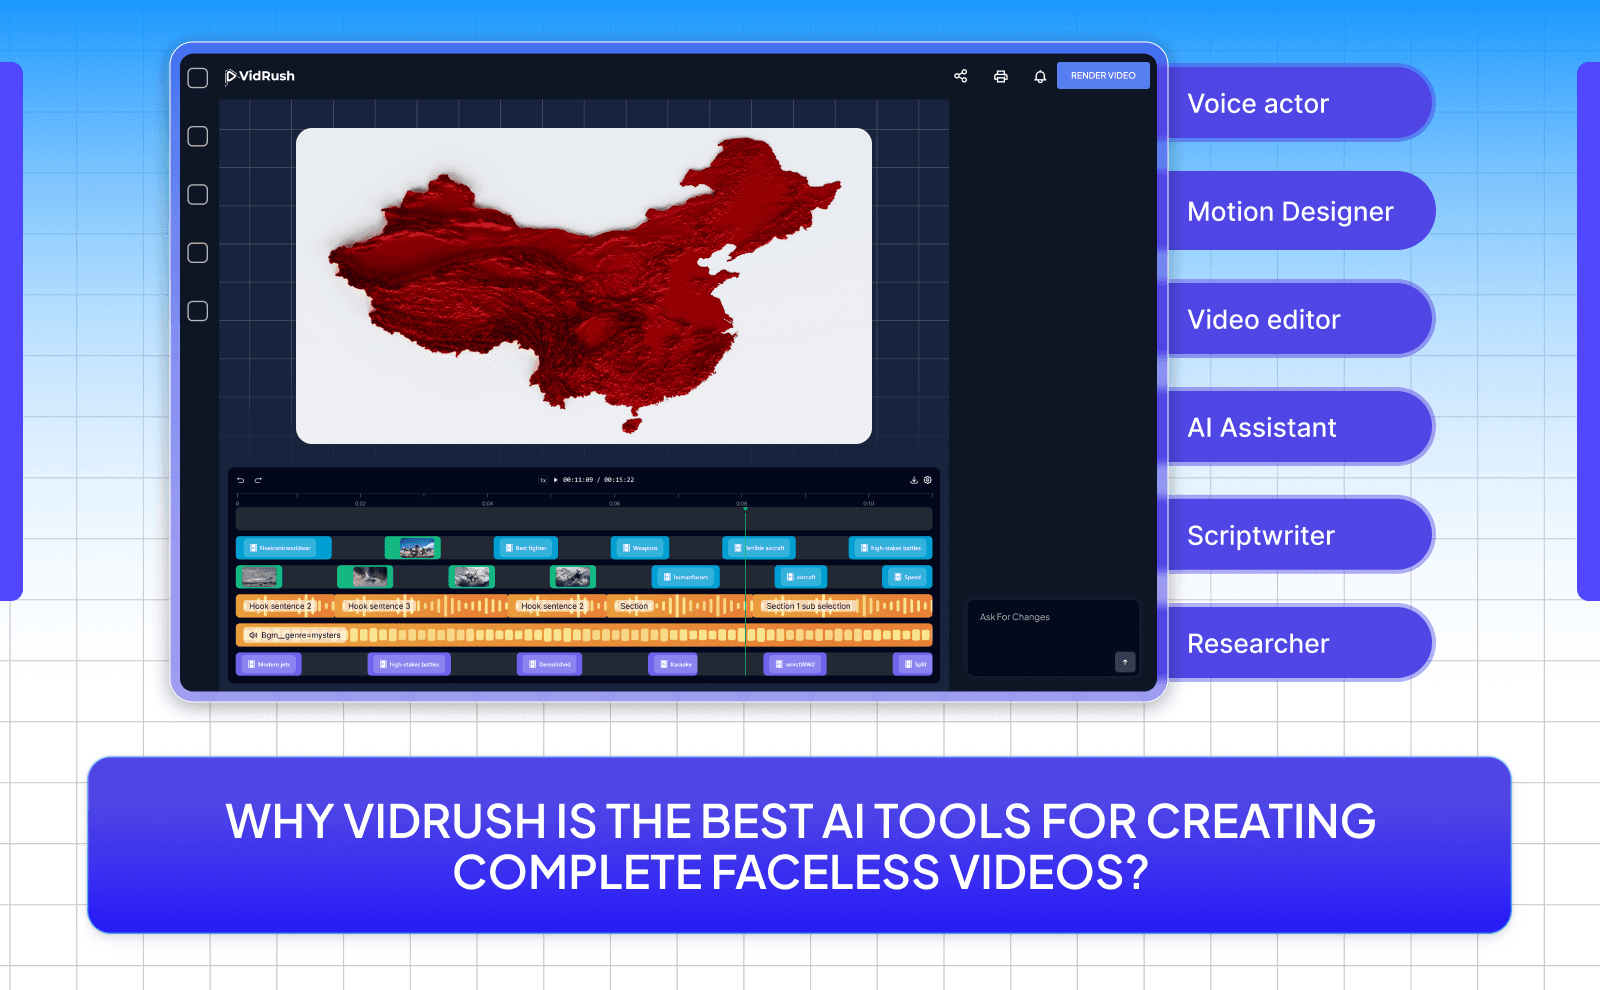Open timeline settings gear icon
The width and height of the screenshot is (1600, 990).
(927, 480)
